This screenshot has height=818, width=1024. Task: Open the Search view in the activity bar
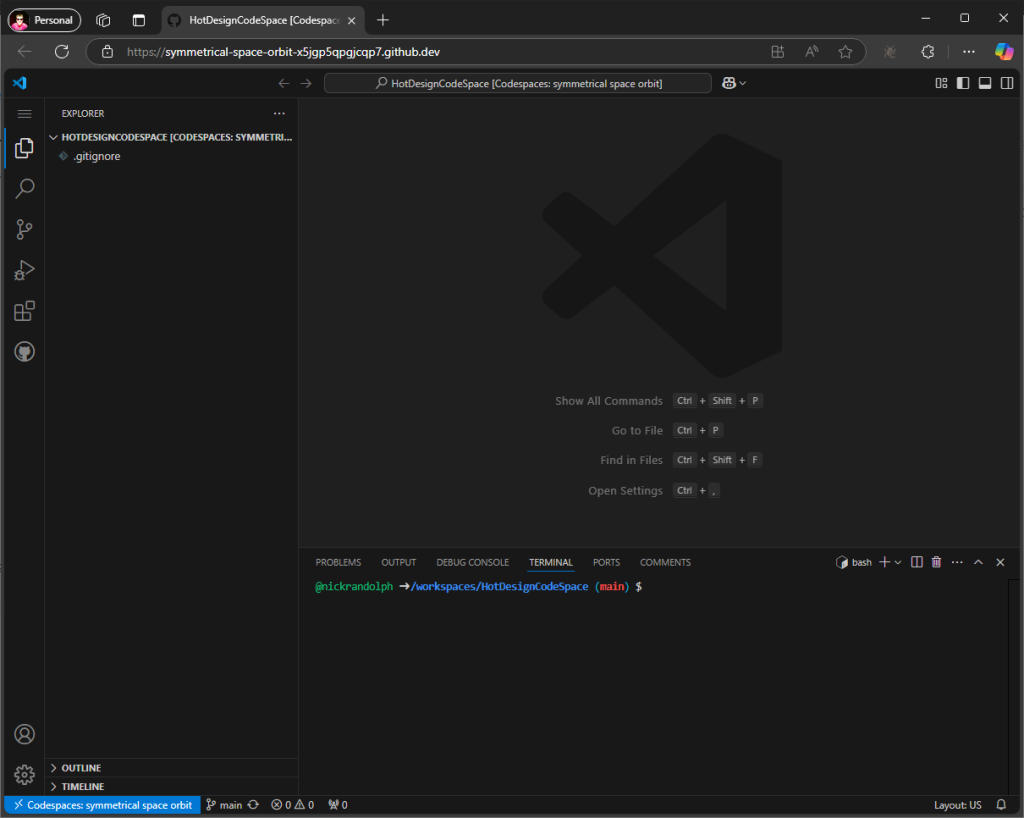tap(24, 188)
